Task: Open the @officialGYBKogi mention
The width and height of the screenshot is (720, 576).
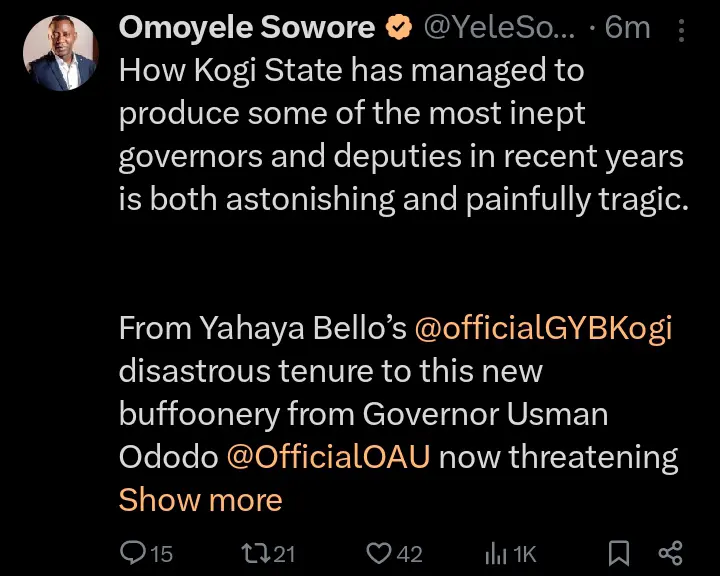Action: (543, 328)
